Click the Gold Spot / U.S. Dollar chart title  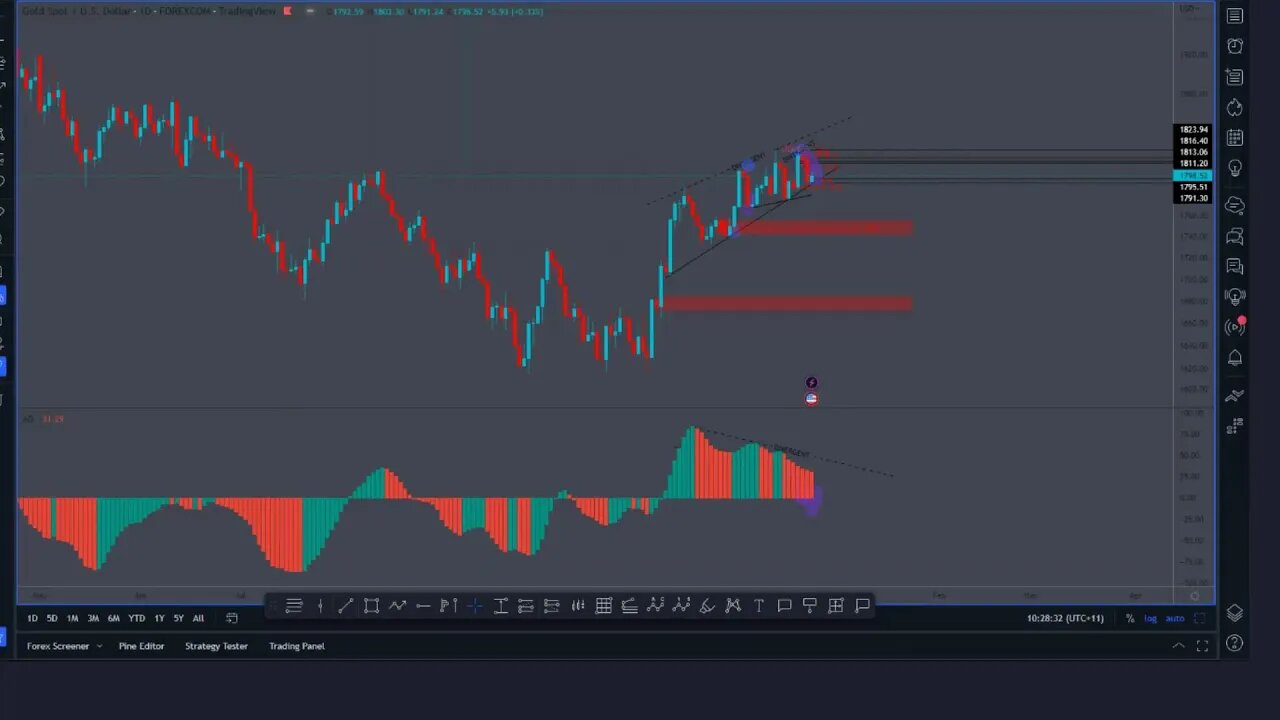[148, 11]
